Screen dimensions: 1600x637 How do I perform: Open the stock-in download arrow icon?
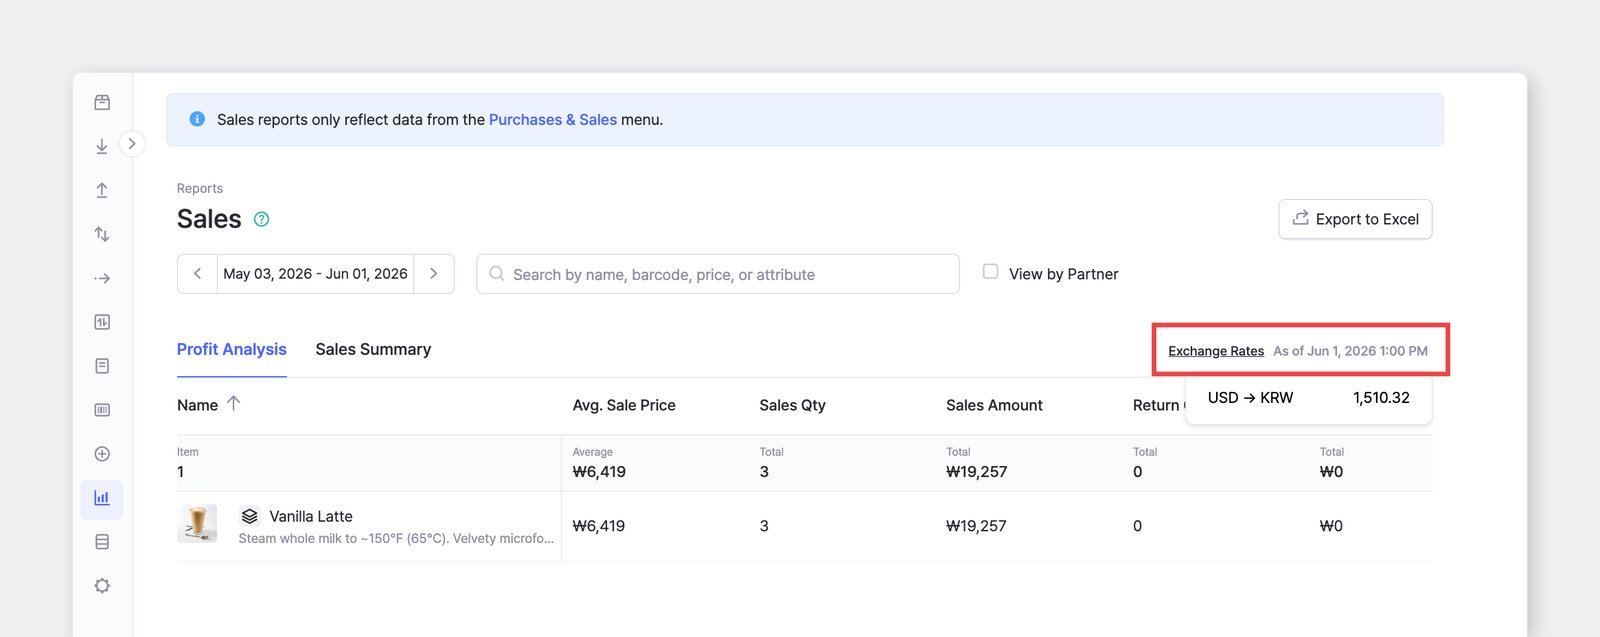coord(102,146)
